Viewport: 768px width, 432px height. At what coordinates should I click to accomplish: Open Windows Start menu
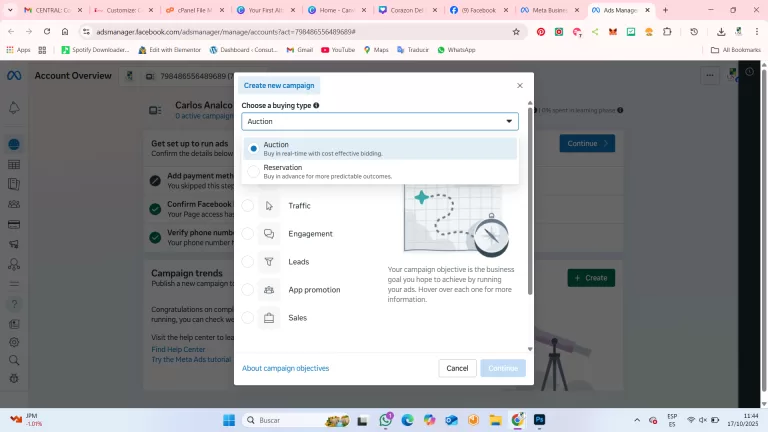[229, 420]
